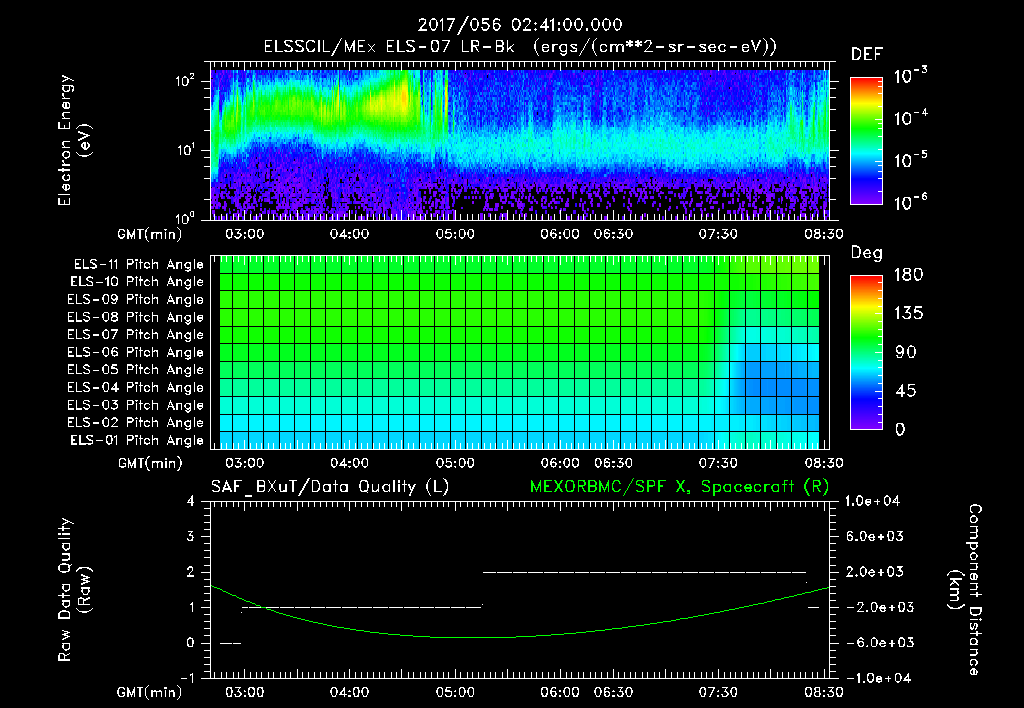
Task: Click the 10^-6 tick on DEF colorbar
Action: pos(910,202)
